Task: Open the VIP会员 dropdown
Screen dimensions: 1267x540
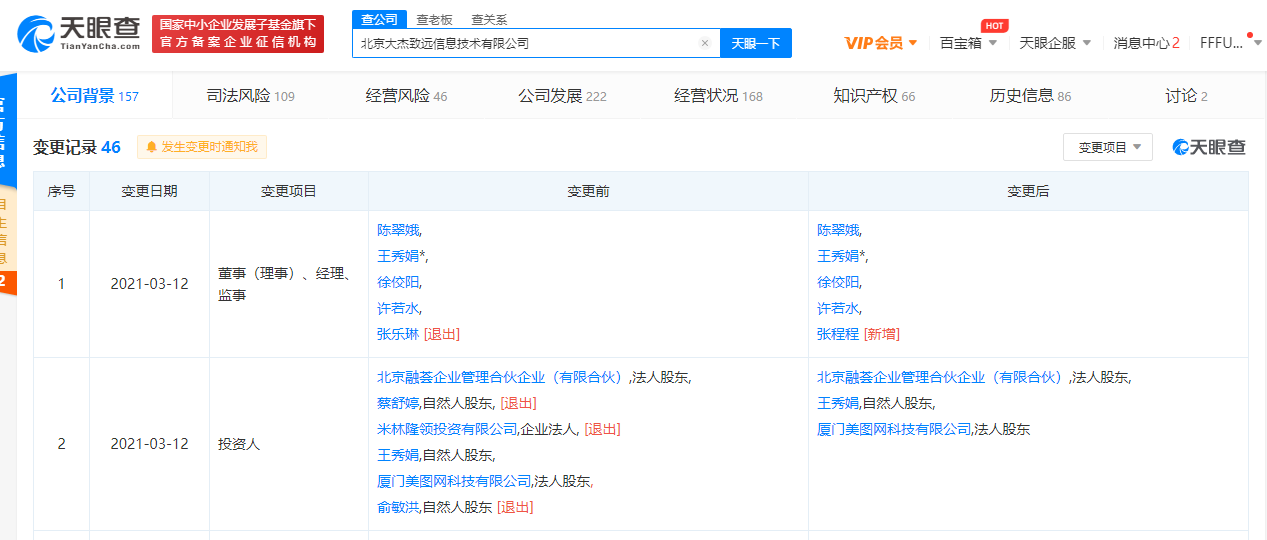Action: pyautogui.click(x=880, y=43)
